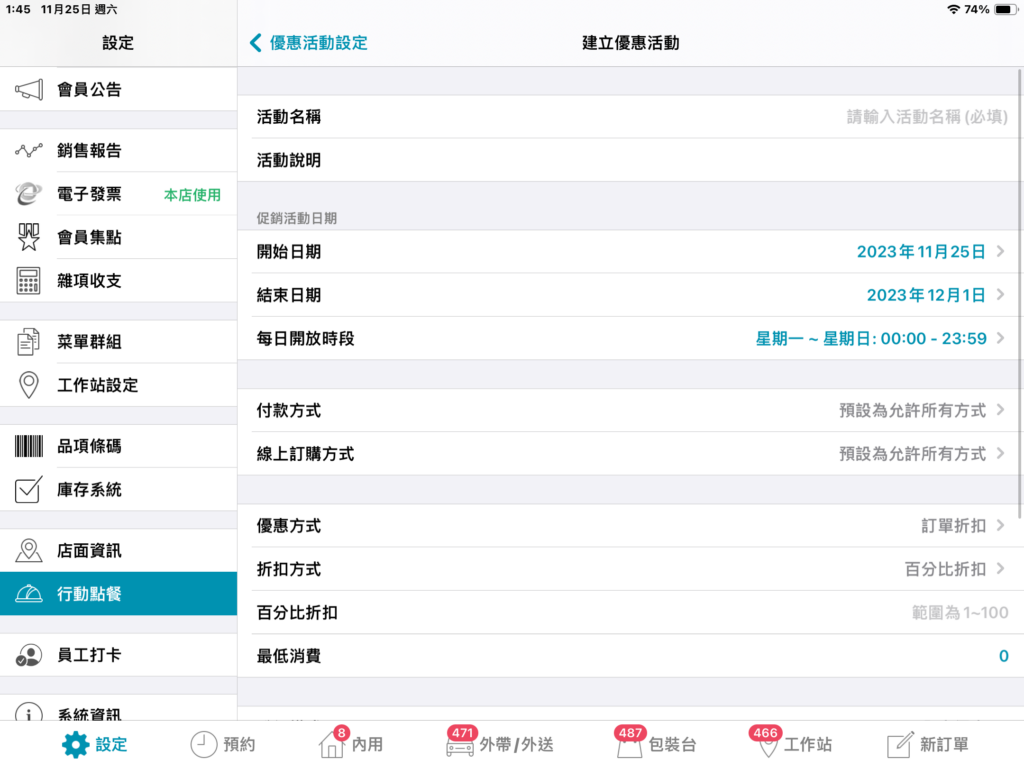The image size is (1024, 768).
Task: Switch to the 外帶/外送 tab
Action: pyautogui.click(x=500, y=744)
